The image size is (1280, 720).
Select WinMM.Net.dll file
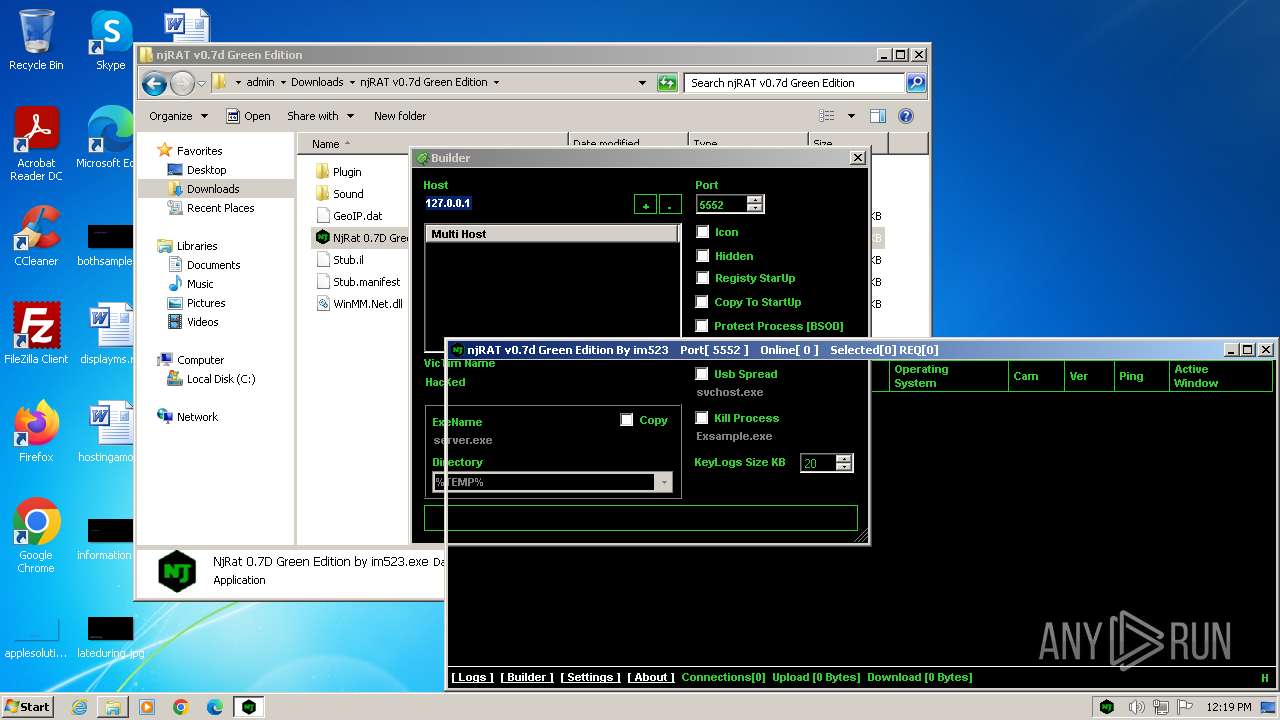coord(359,304)
